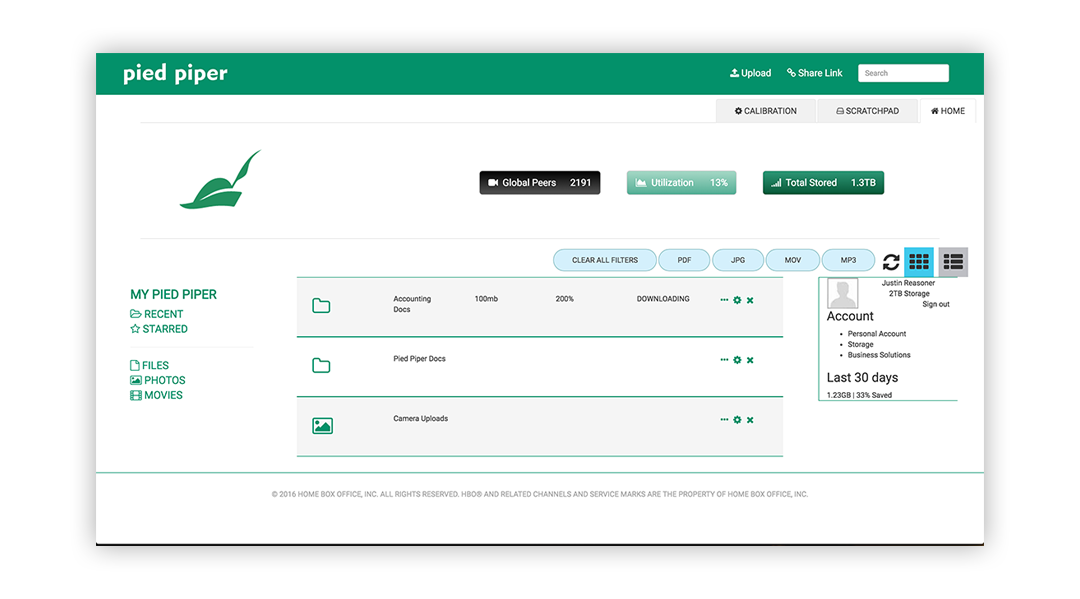Image resolution: width=1080 pixels, height=599 pixels.
Task: Open the Starred section
Action: pyautogui.click(x=159, y=329)
